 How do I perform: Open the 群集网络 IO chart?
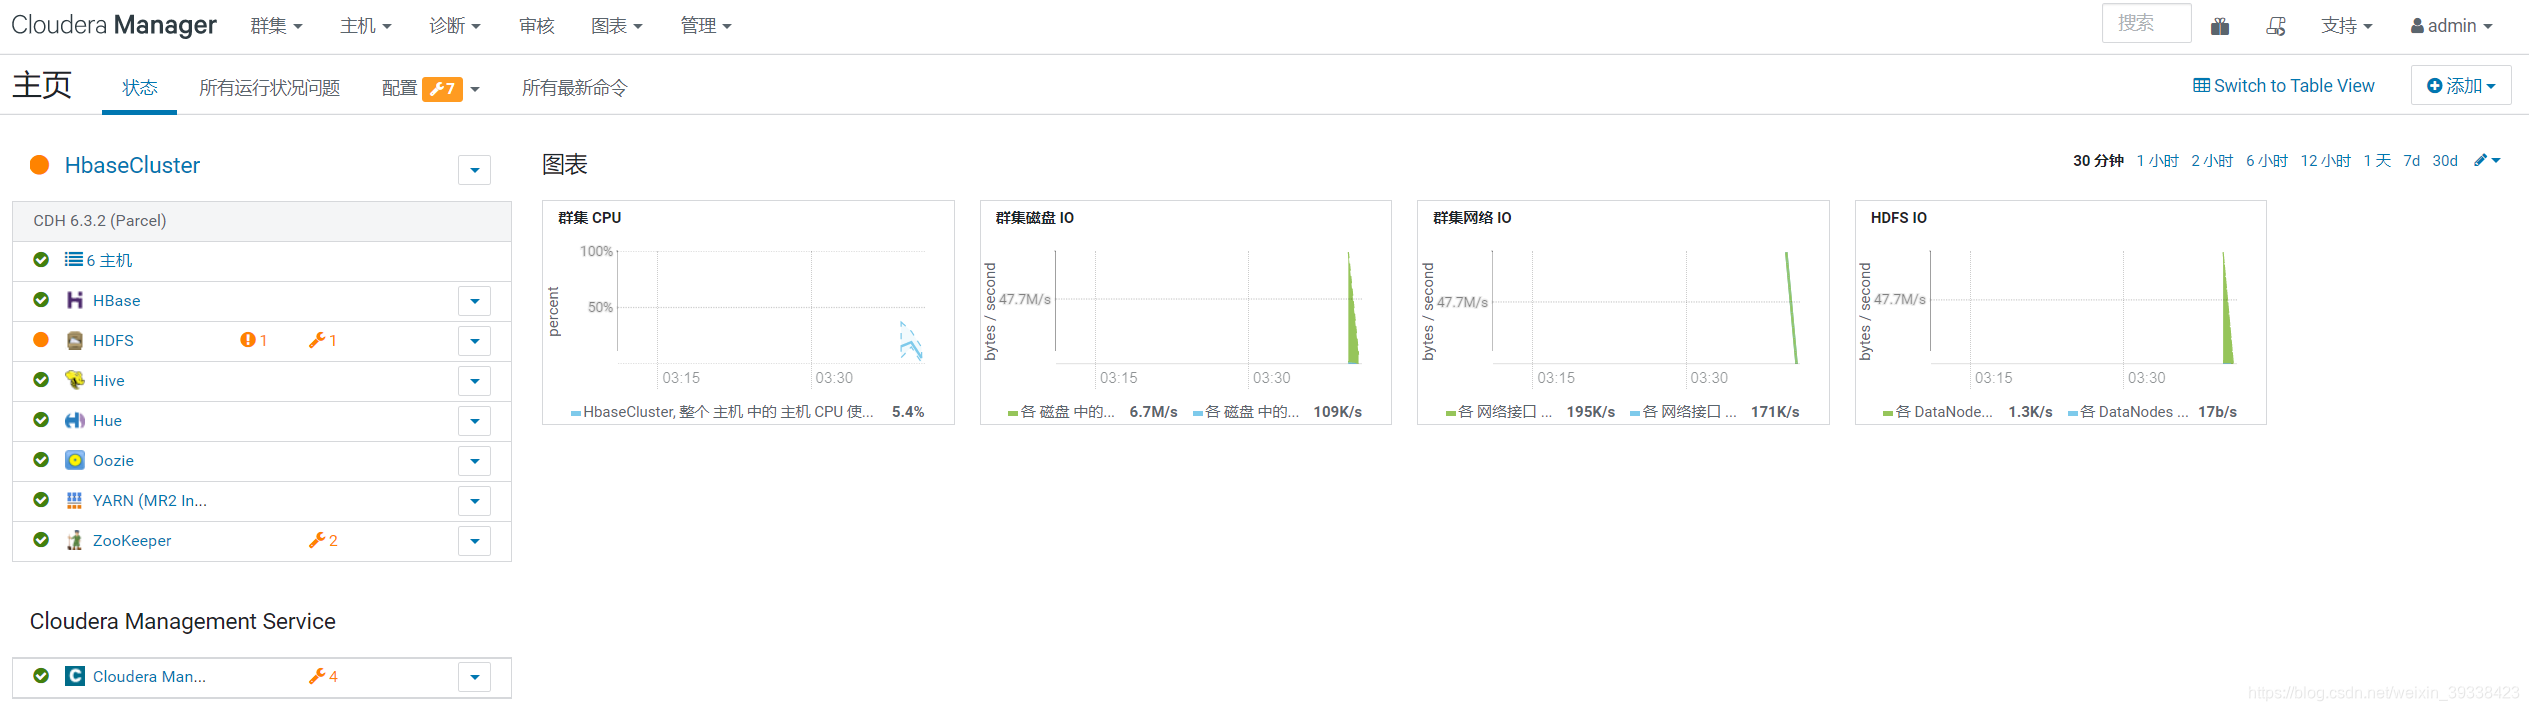(1623, 312)
